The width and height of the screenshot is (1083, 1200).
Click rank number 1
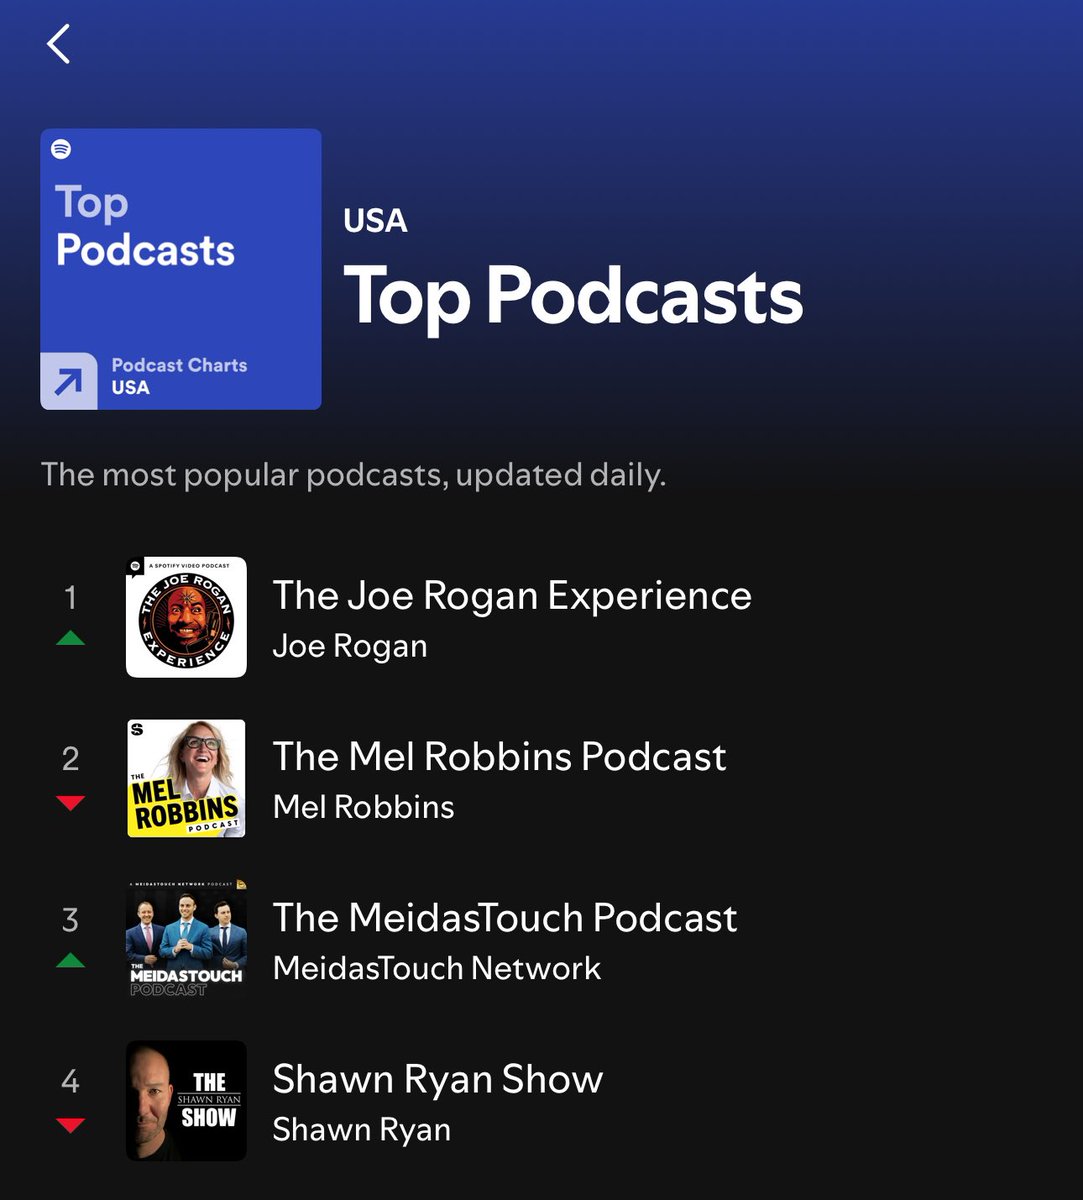(70, 598)
